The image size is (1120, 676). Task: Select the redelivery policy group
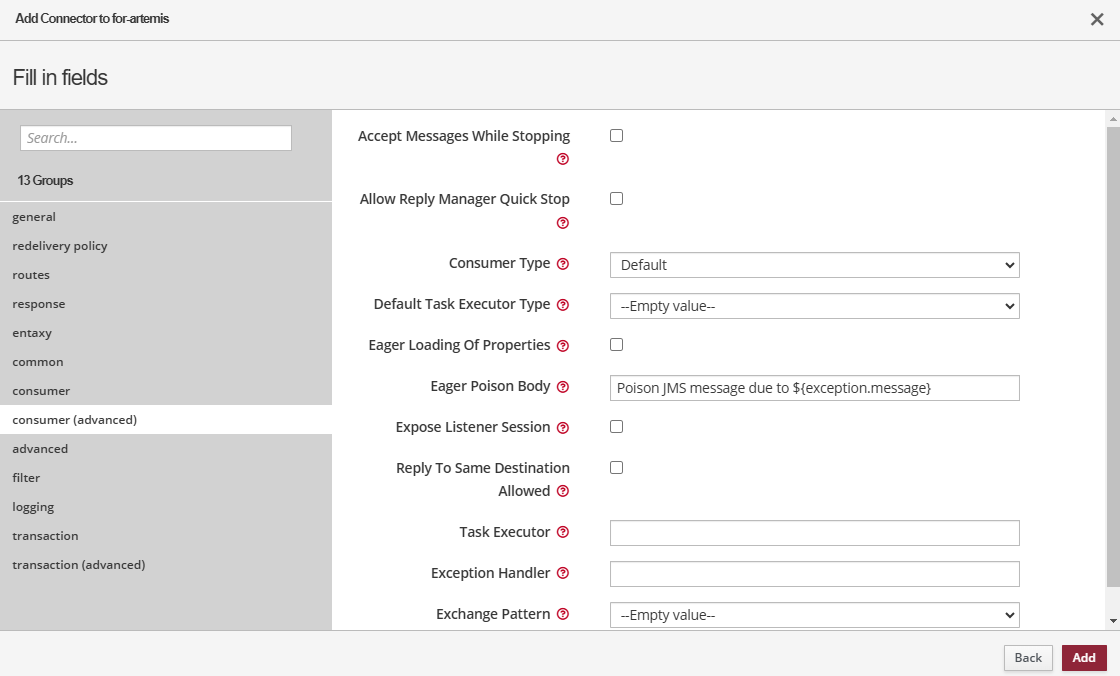(x=60, y=246)
